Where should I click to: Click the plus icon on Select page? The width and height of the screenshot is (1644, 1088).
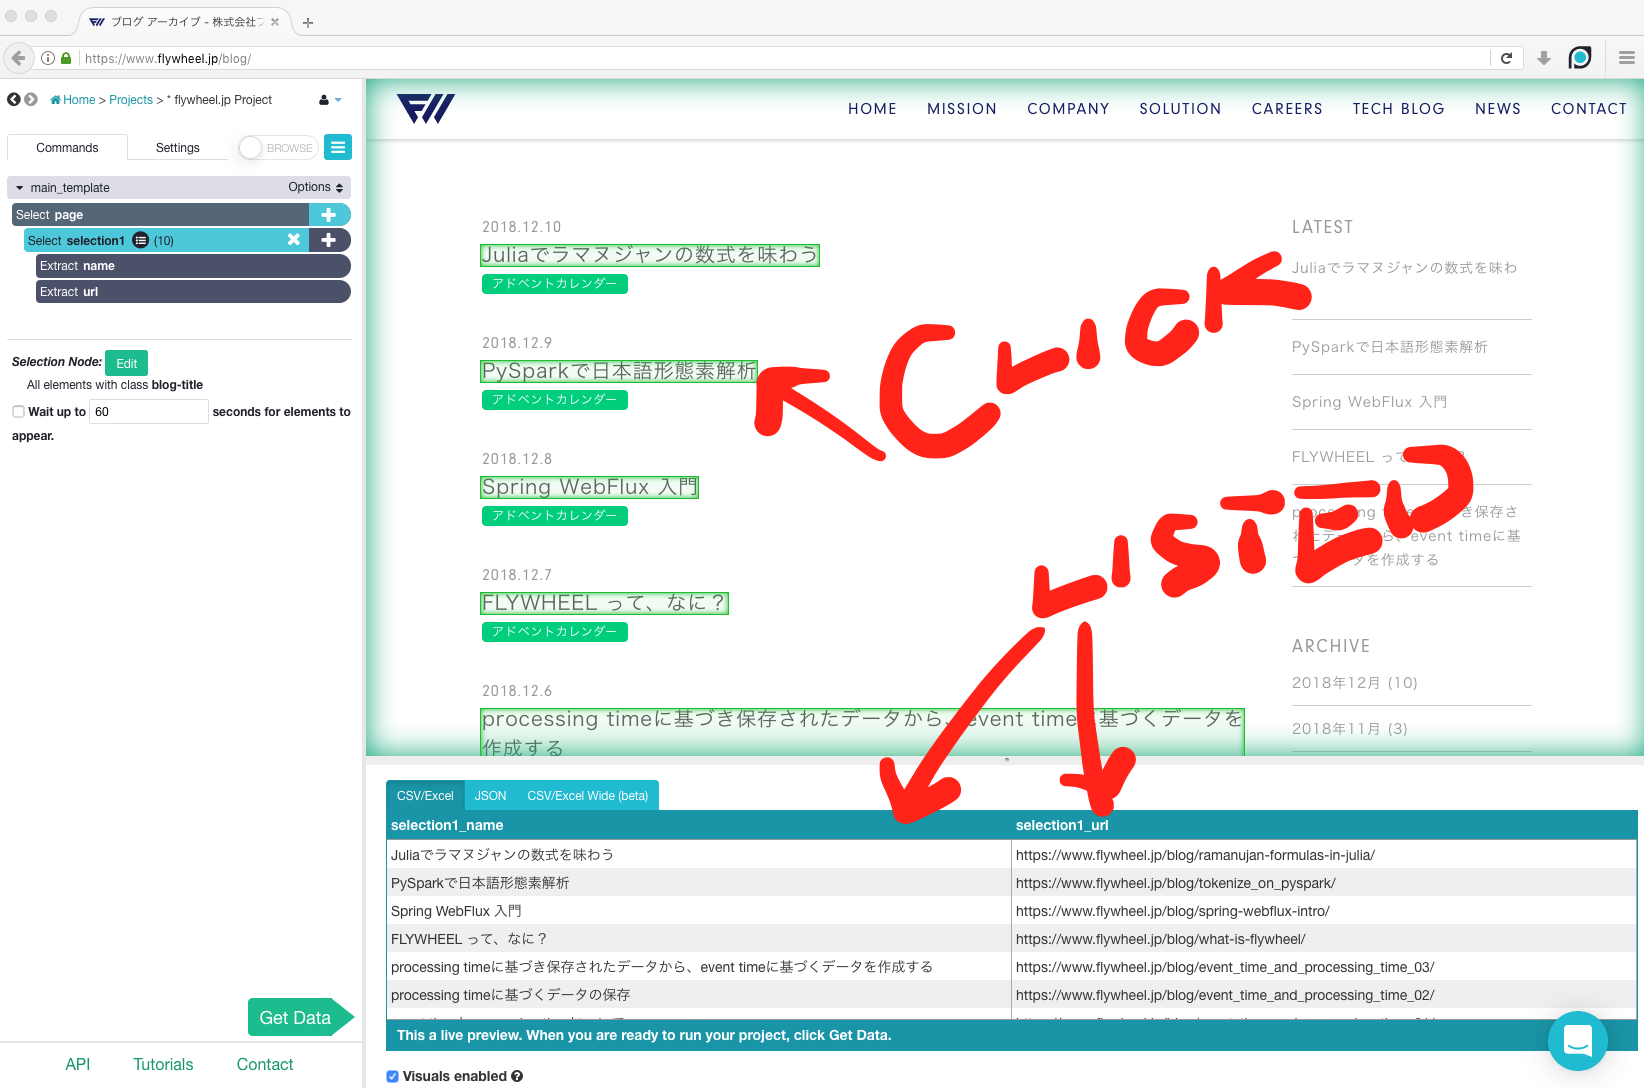click(x=328, y=215)
